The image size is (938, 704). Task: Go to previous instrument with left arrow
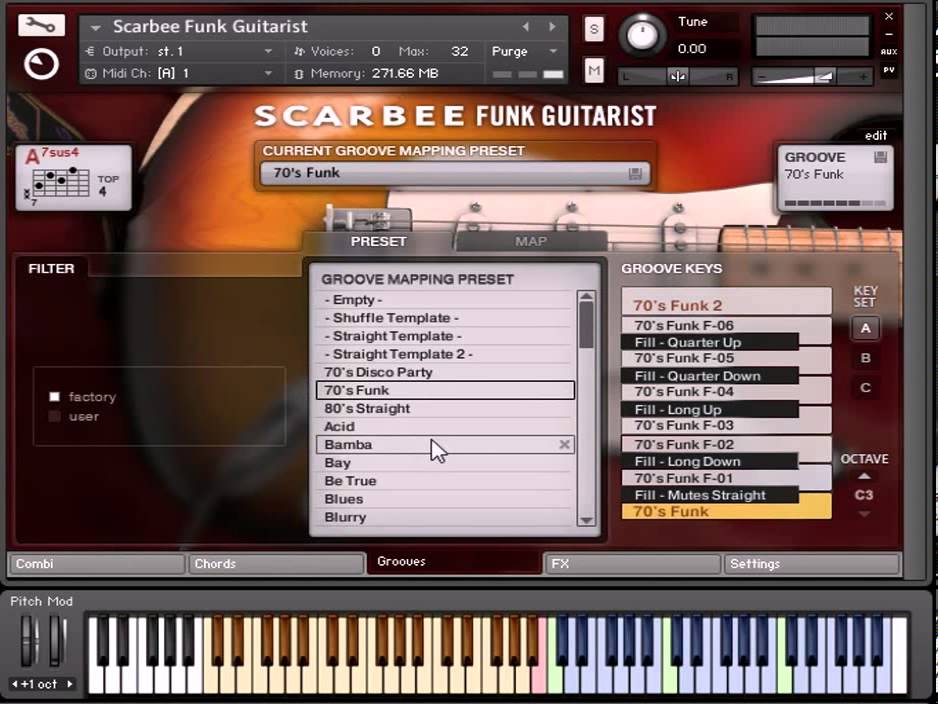(x=526, y=26)
